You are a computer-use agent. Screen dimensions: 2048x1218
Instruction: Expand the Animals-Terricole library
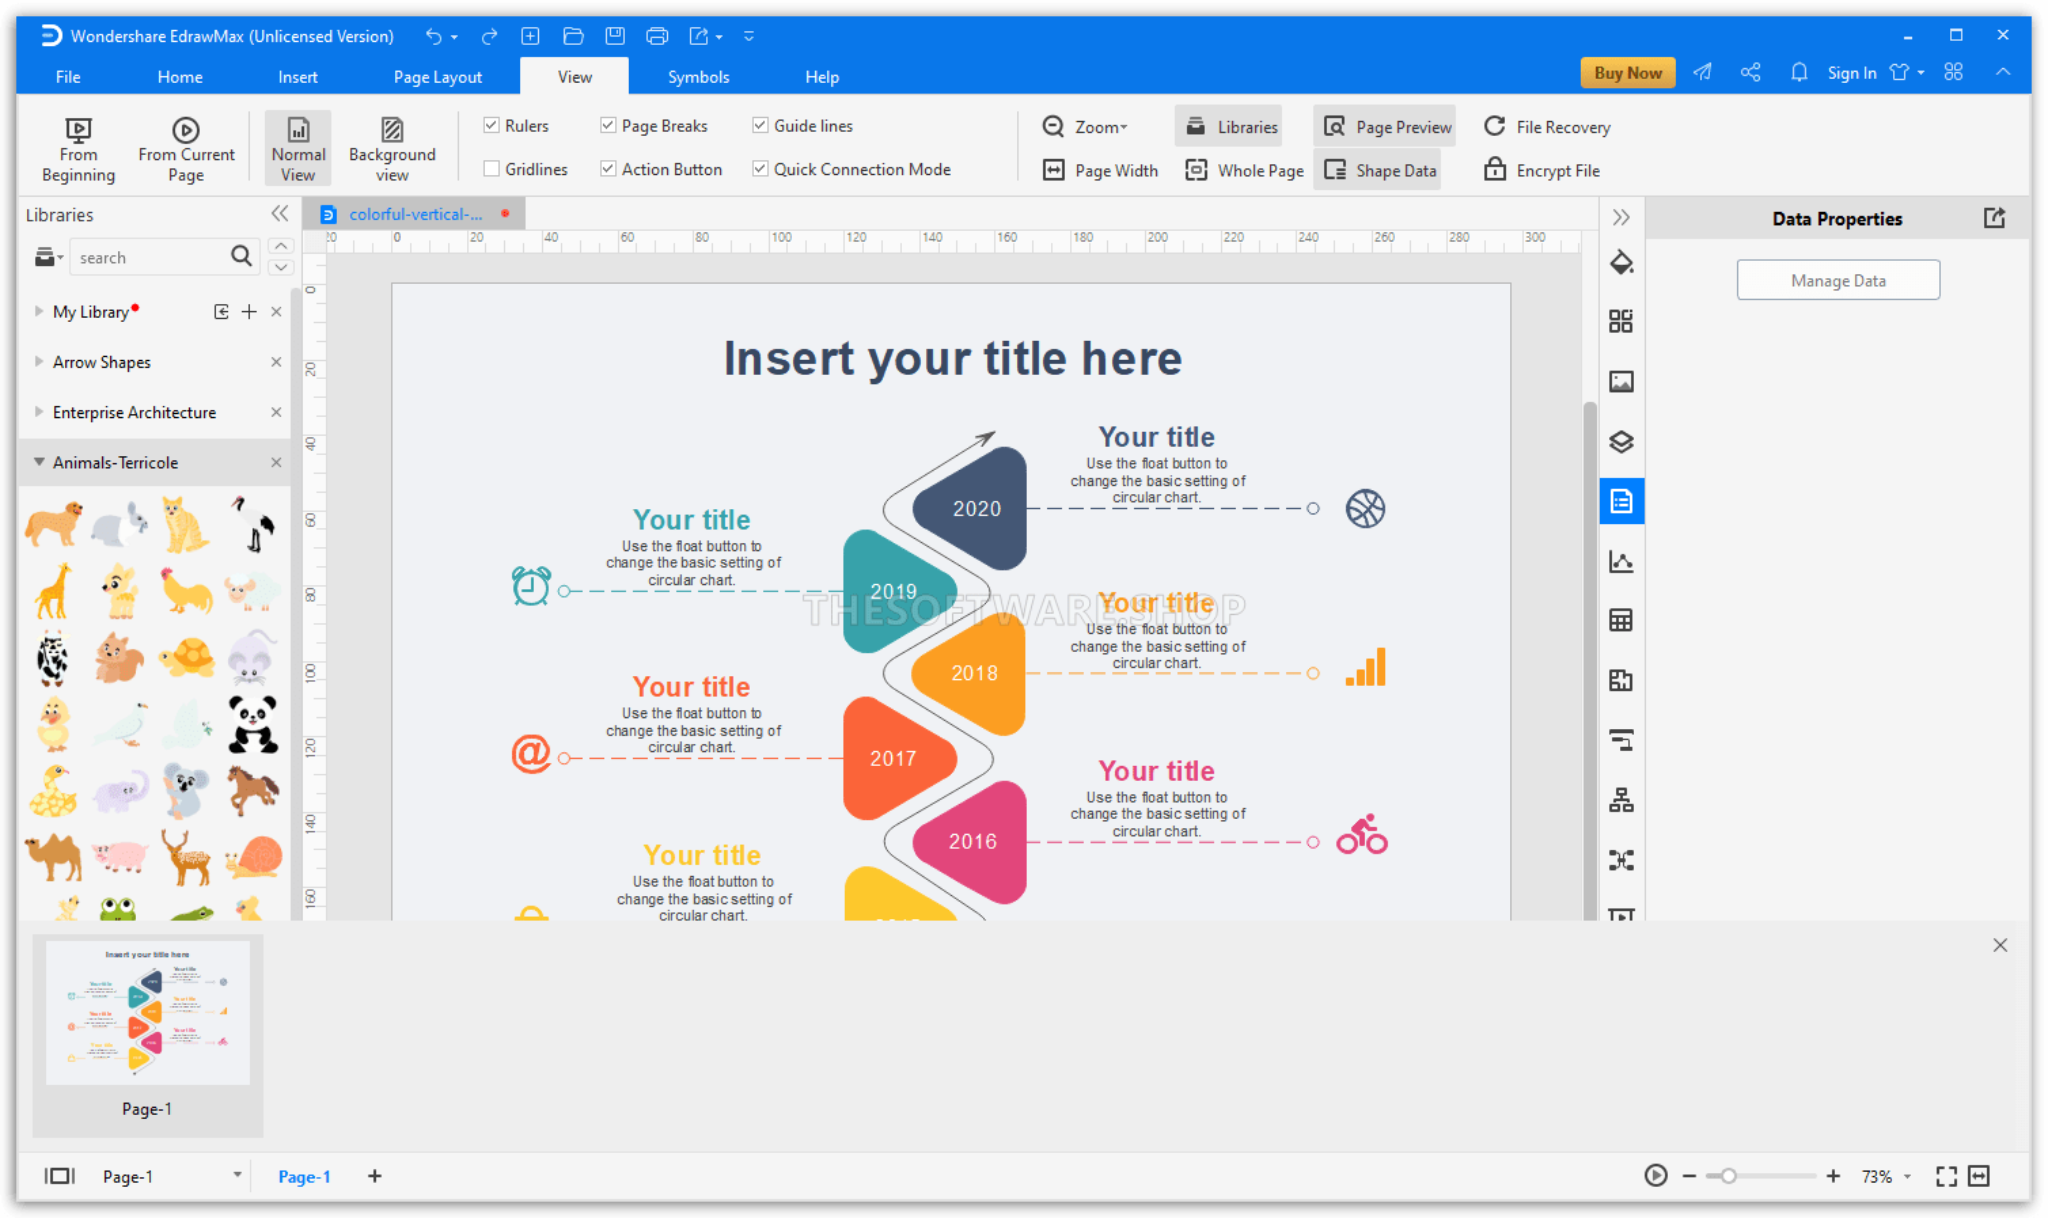pyautogui.click(x=39, y=461)
